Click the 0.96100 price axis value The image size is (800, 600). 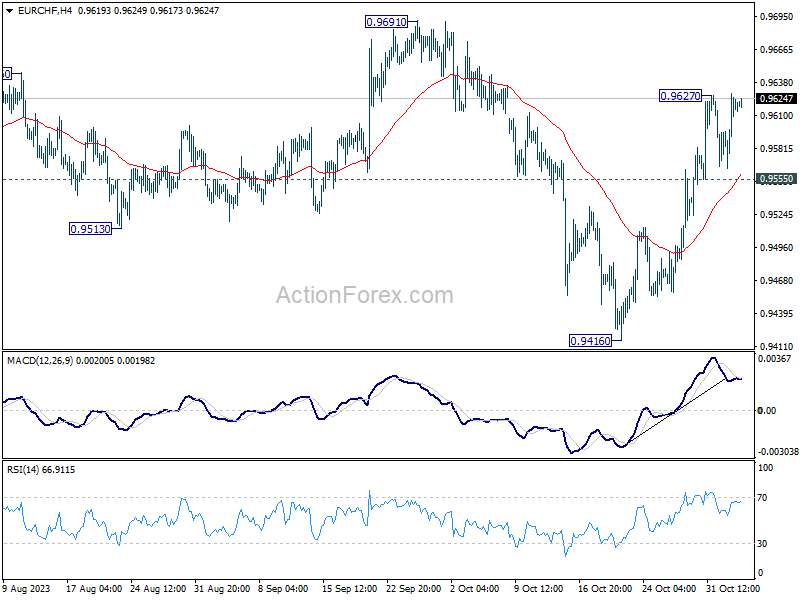777,116
